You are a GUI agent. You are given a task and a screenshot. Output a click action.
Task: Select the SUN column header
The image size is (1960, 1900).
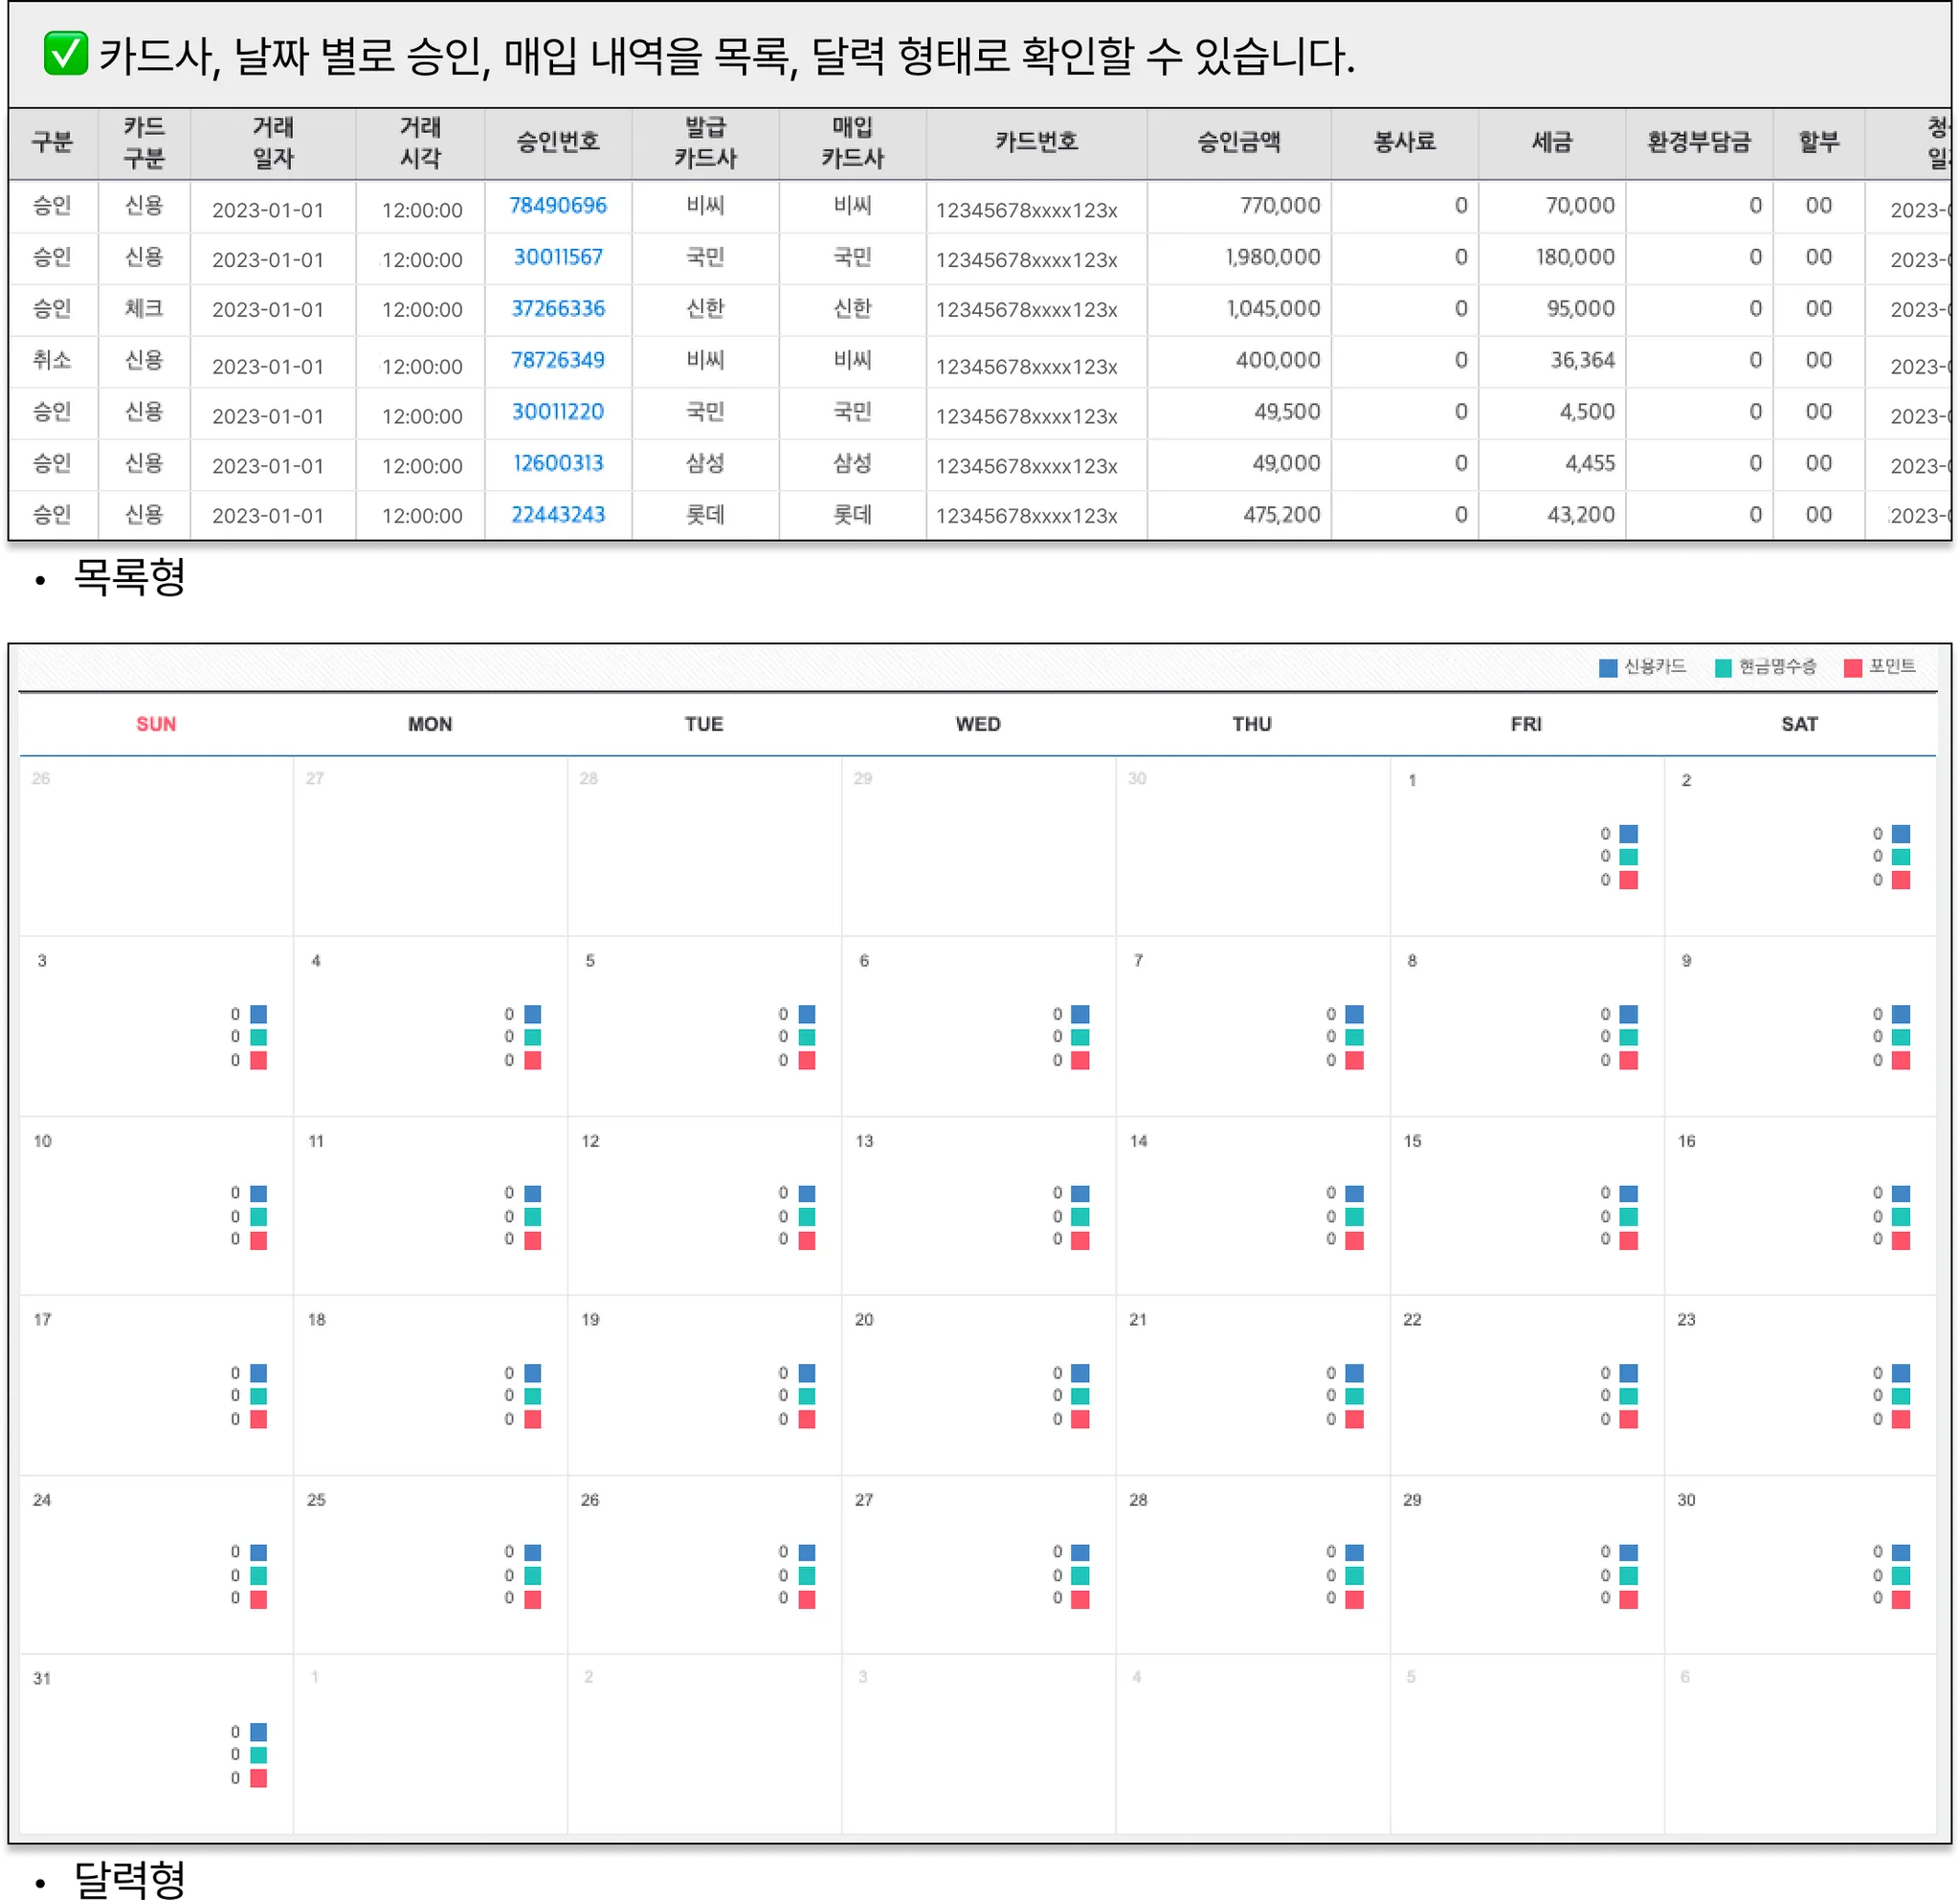(156, 724)
